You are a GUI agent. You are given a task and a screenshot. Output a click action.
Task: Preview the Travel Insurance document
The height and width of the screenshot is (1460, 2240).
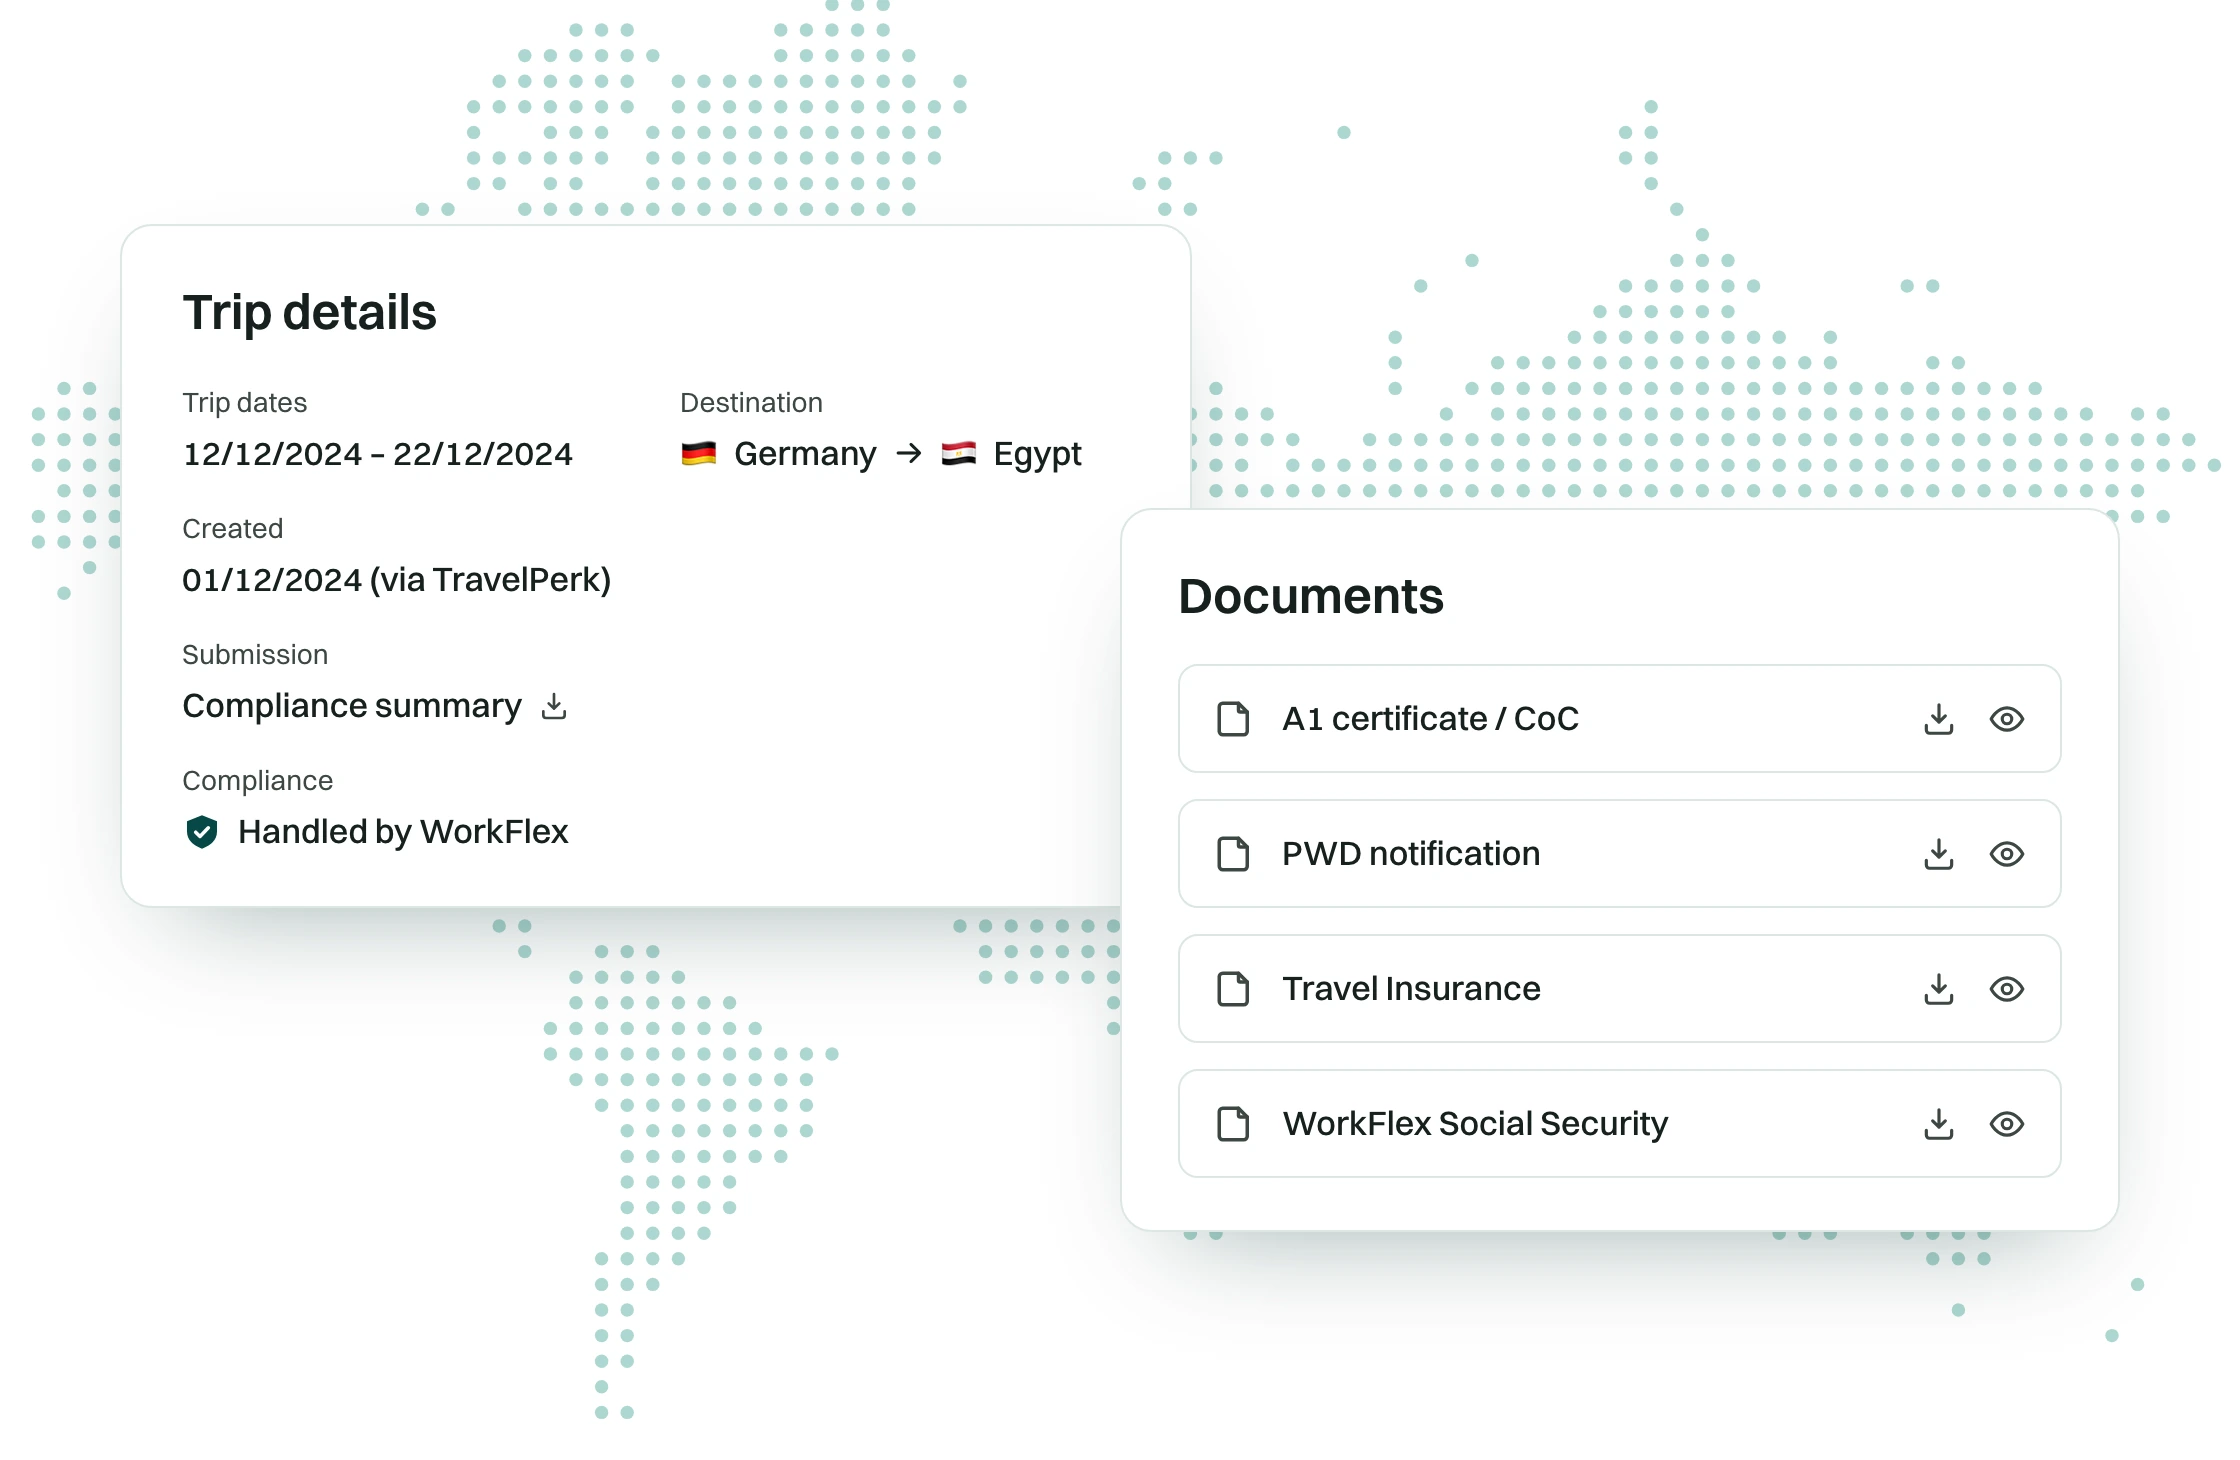[2006, 989]
